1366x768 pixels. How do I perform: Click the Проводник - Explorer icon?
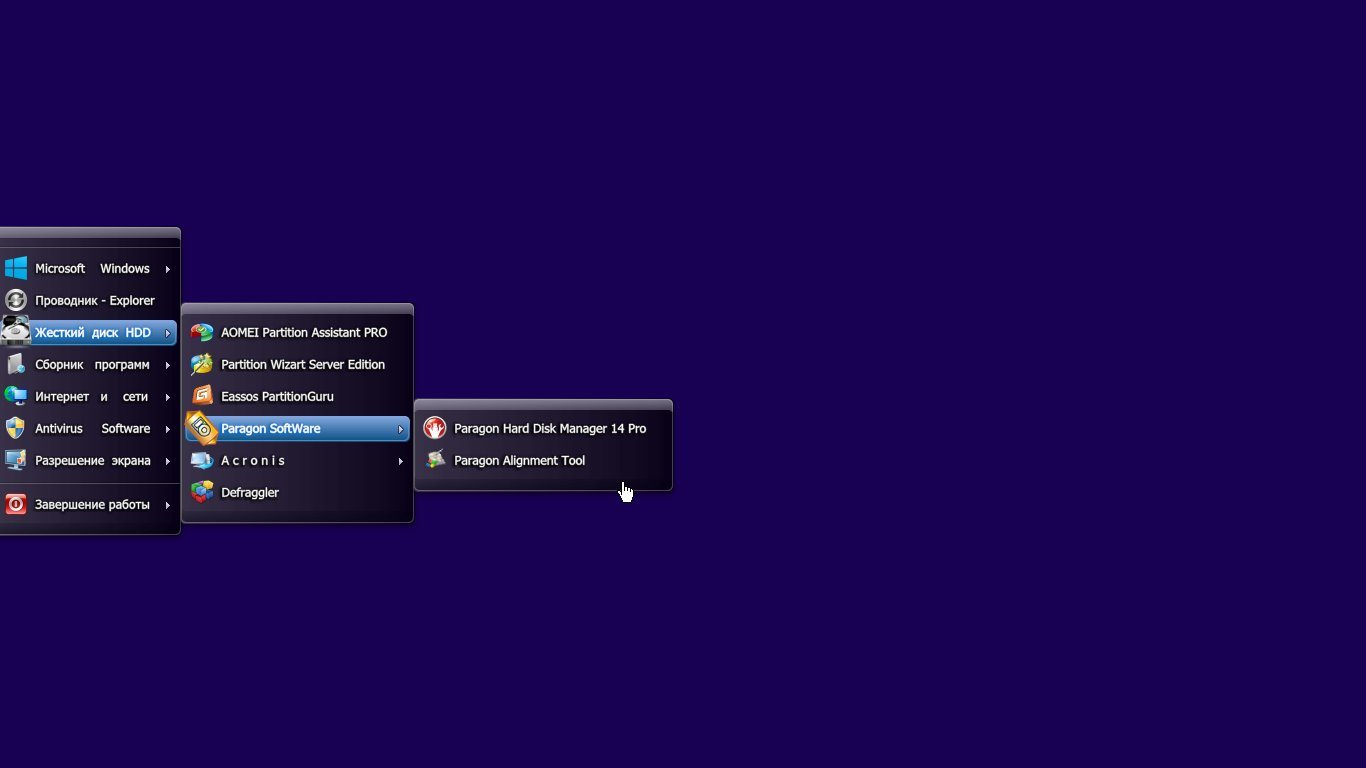[x=15, y=300]
